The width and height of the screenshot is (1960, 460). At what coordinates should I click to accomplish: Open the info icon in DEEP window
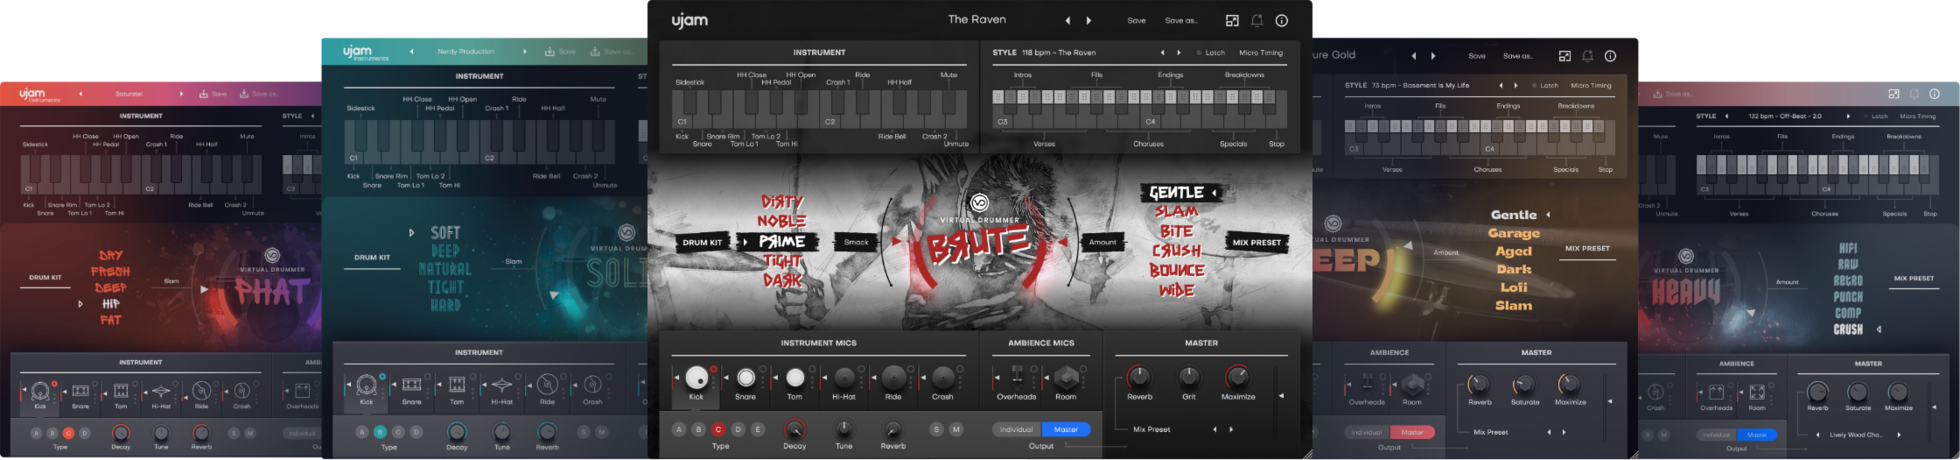[x=1610, y=56]
